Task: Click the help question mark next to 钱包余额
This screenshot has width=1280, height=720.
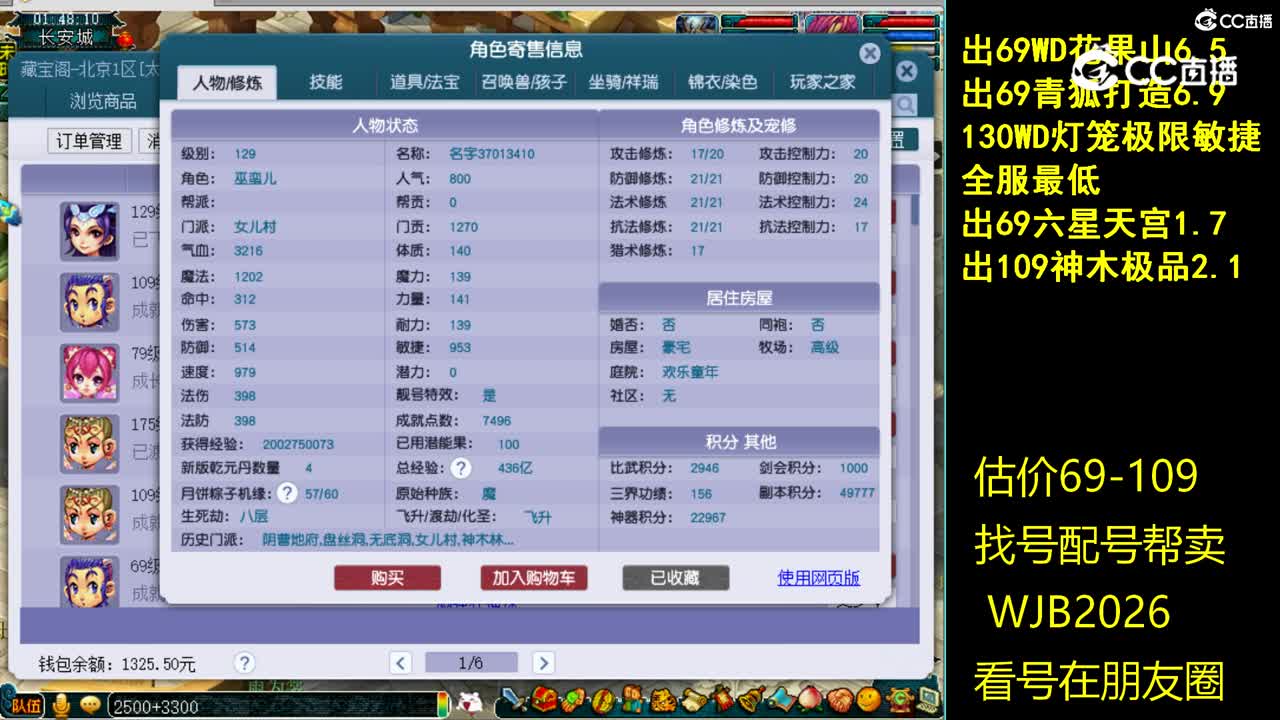Action: (242, 660)
